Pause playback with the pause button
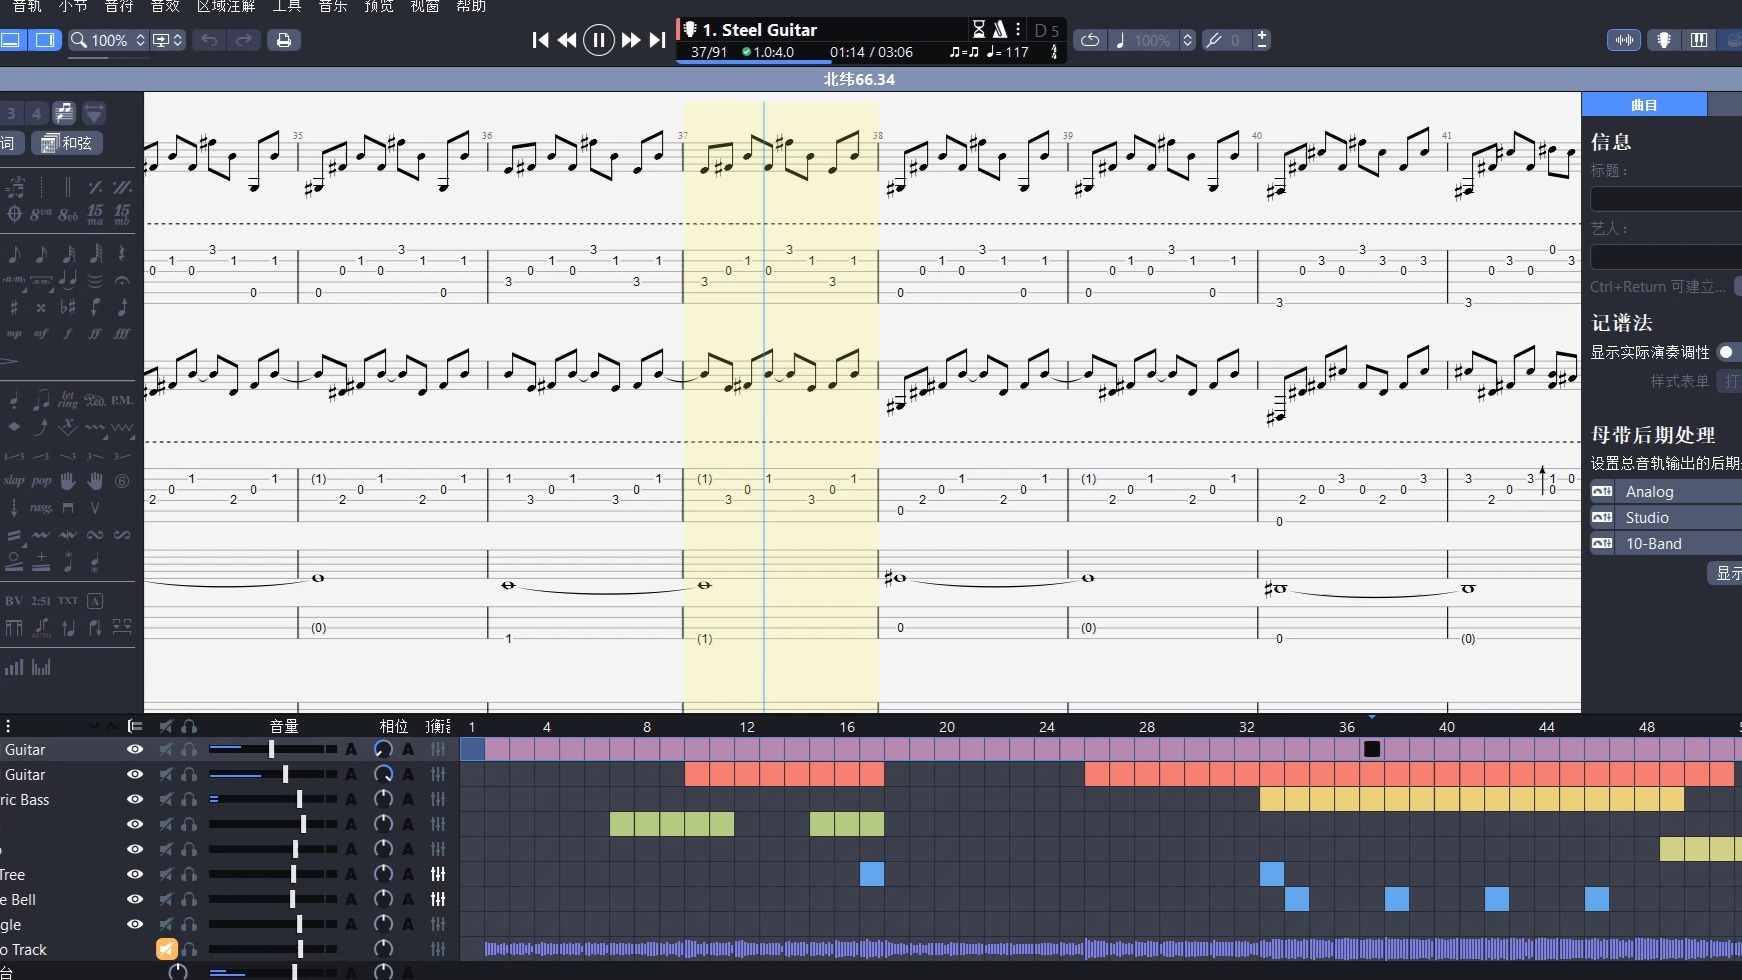 coord(598,40)
